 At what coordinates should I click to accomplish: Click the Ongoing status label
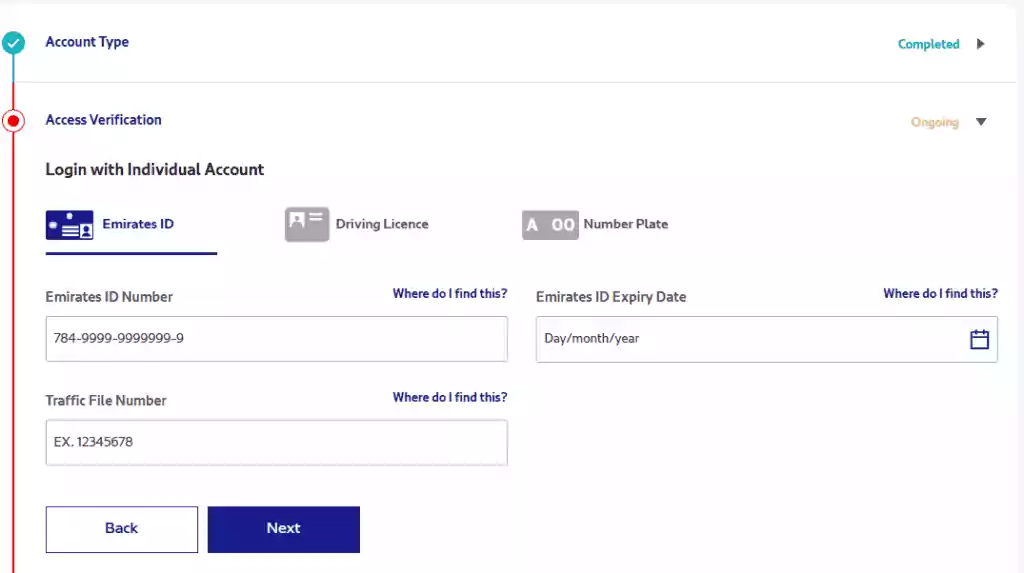point(935,122)
